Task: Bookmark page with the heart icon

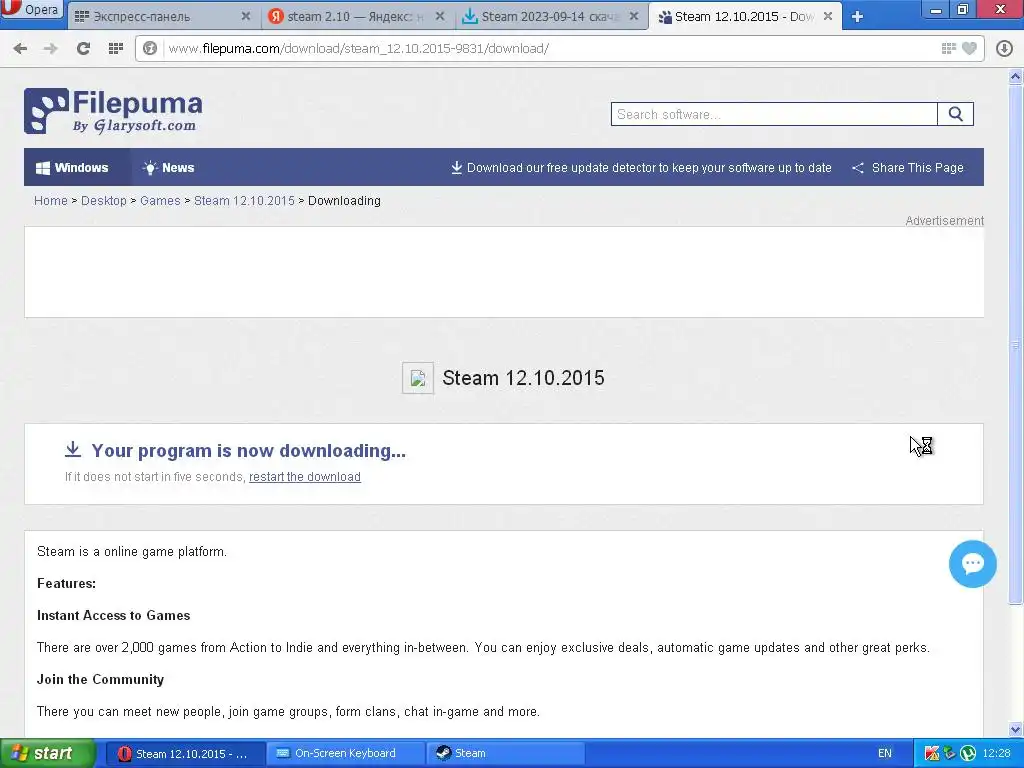Action: pos(970,48)
